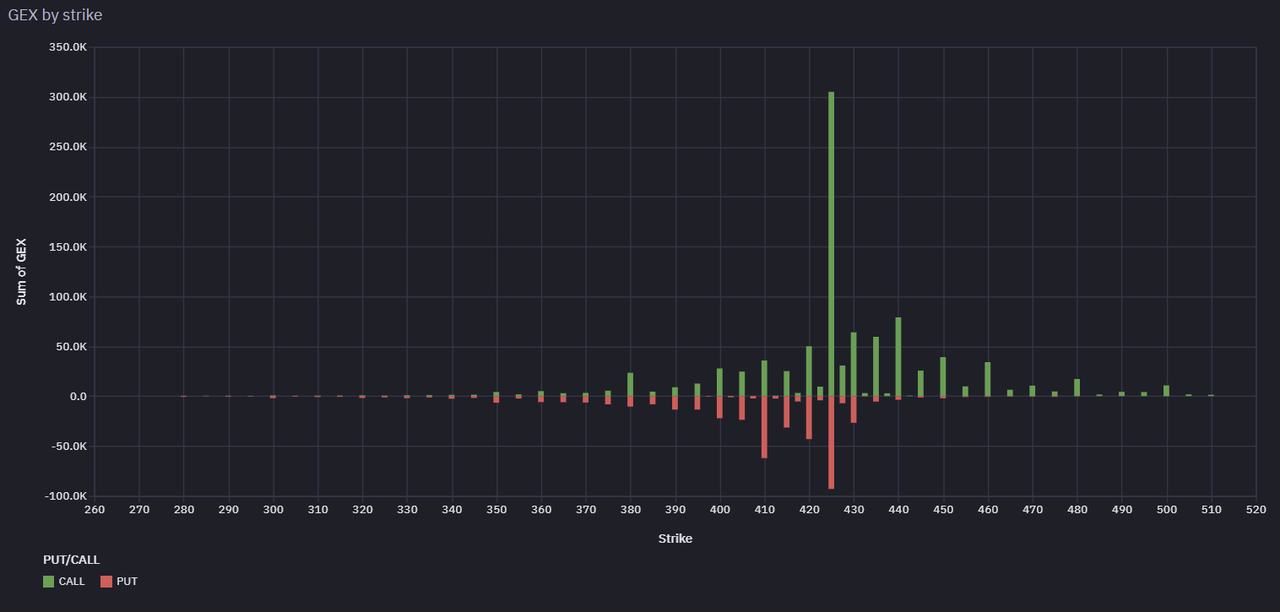1280x612 pixels.
Task: Click the 'GEX by strike' chart title
Action: coord(55,15)
